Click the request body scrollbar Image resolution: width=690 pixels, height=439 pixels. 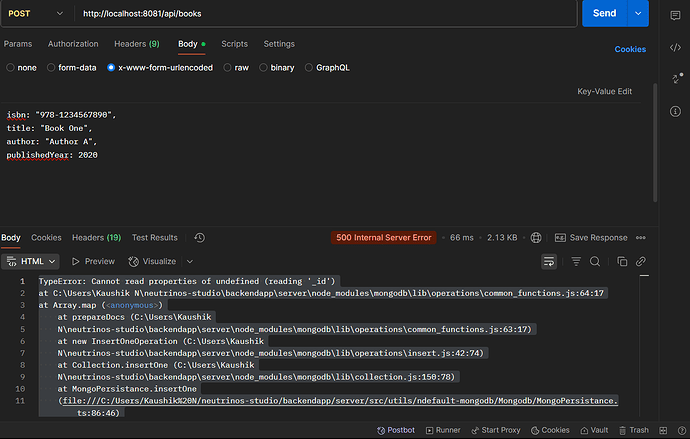click(x=655, y=142)
